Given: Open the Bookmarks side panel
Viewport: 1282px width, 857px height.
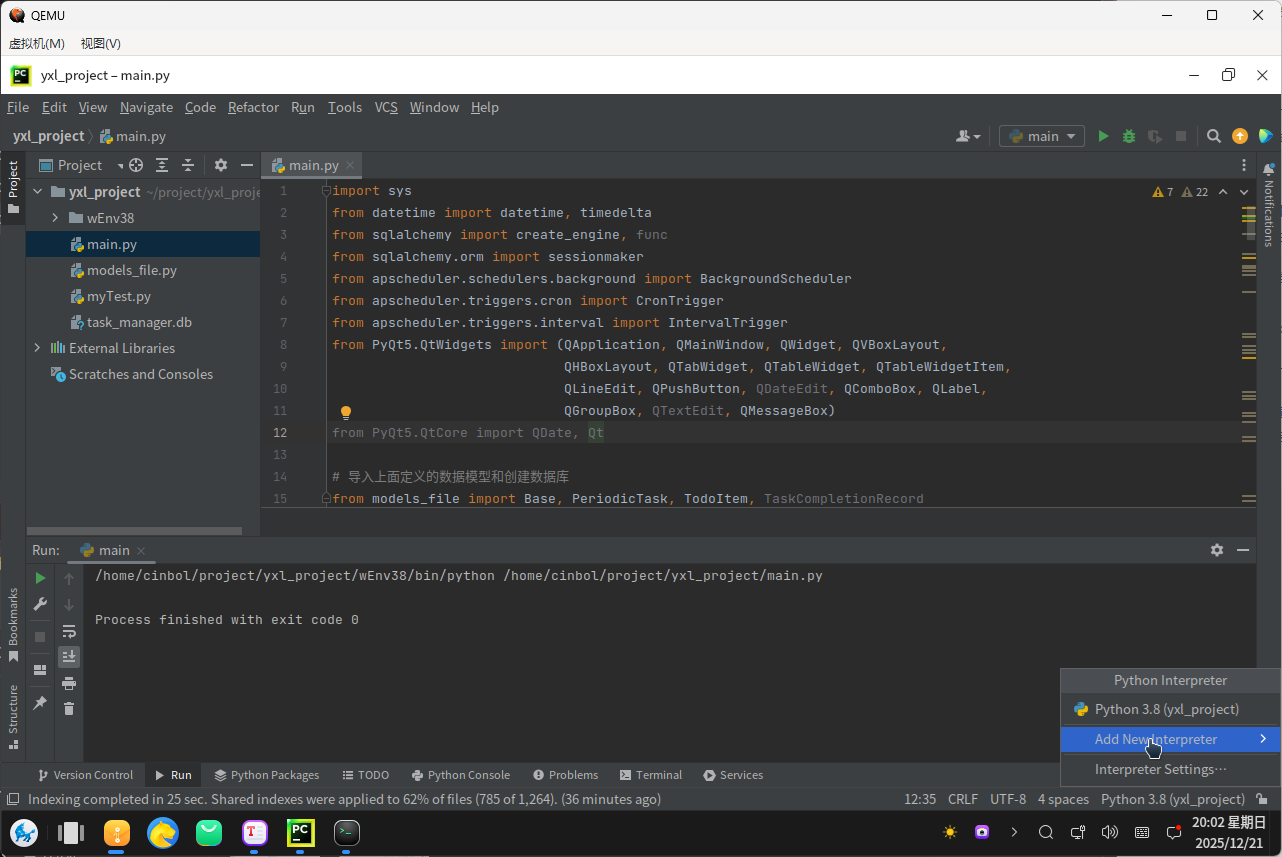Looking at the screenshot, I should coord(13,625).
